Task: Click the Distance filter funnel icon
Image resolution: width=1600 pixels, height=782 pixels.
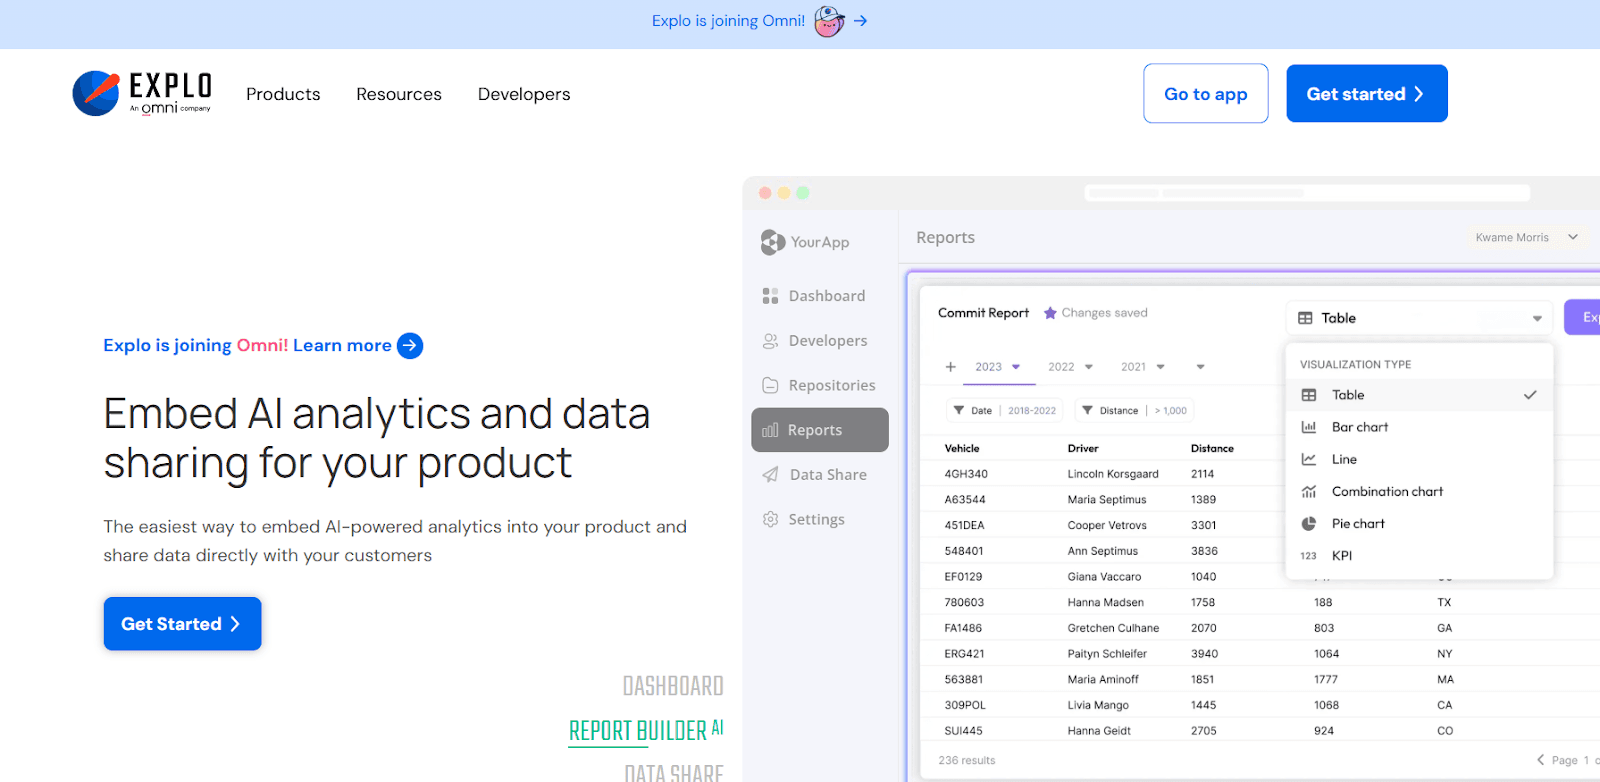Action: tap(1087, 410)
